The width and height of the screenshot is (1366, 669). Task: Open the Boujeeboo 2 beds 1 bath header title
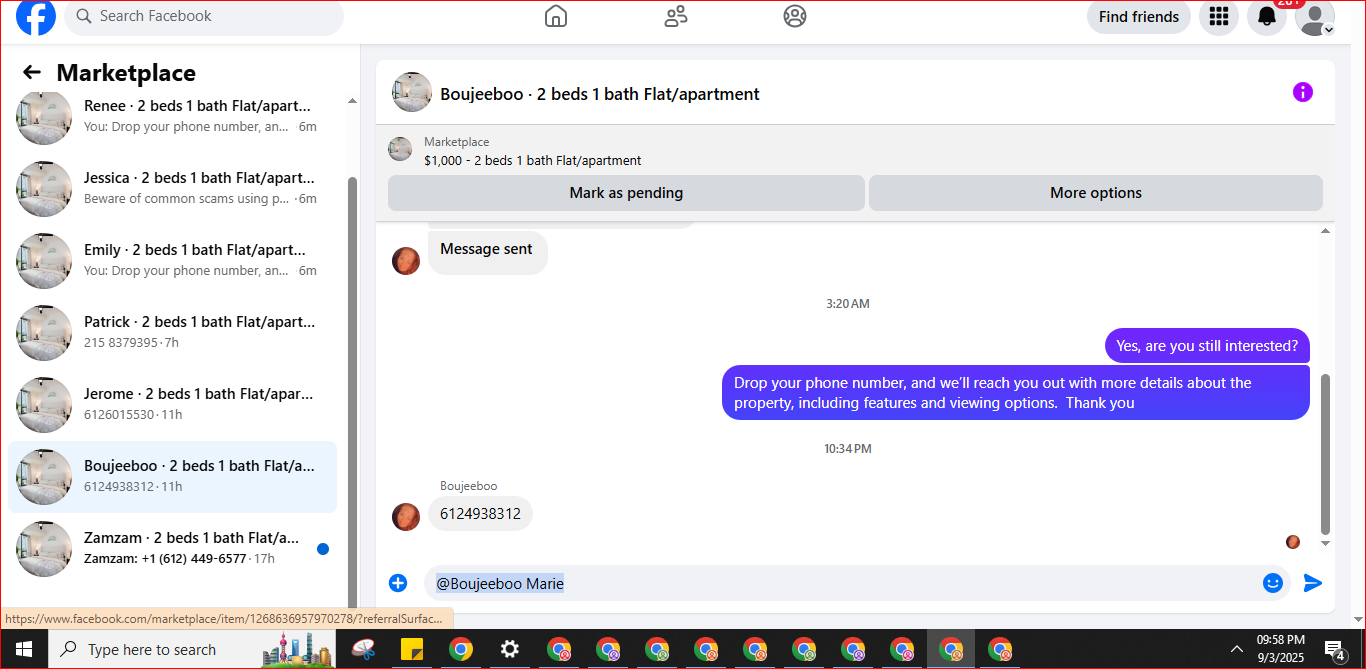tap(600, 94)
